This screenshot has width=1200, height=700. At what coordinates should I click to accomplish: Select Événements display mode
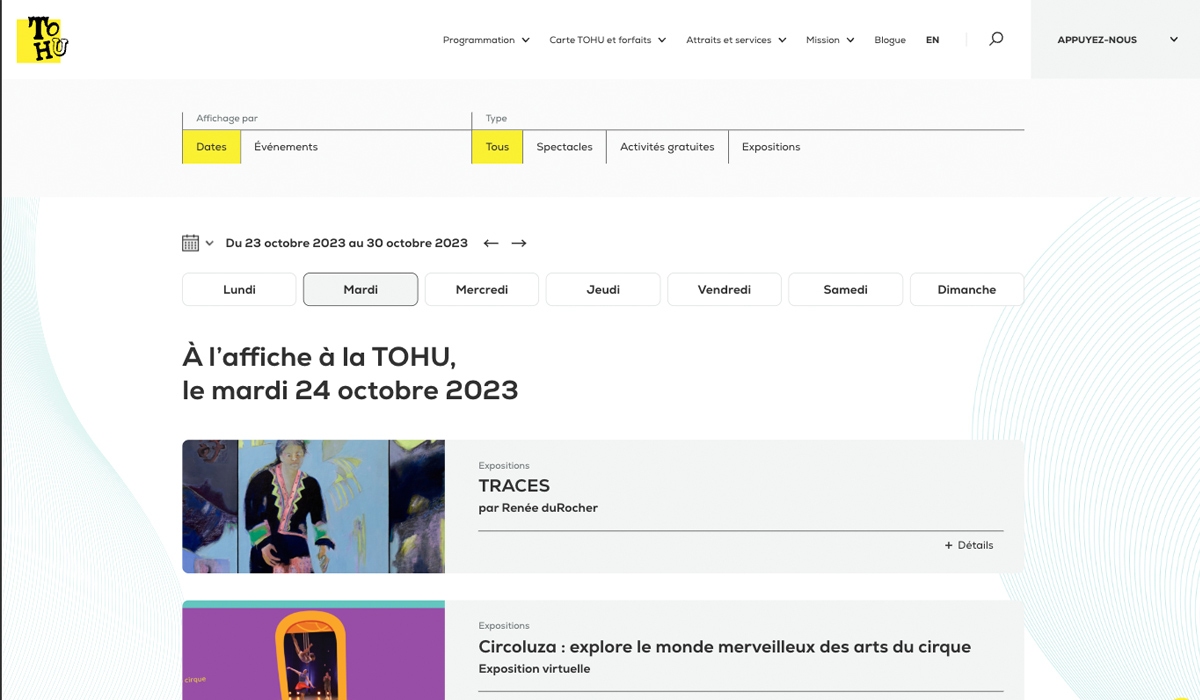tap(286, 147)
